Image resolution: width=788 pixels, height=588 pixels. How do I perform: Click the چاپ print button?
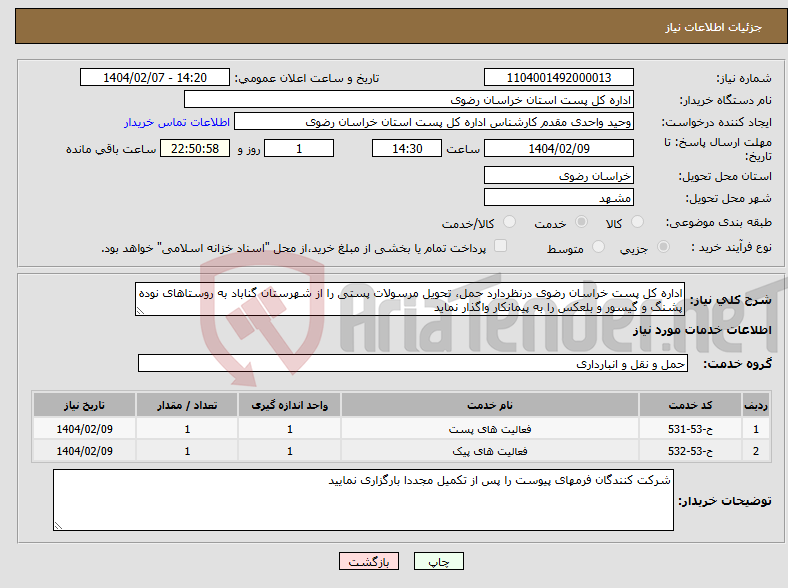439,561
